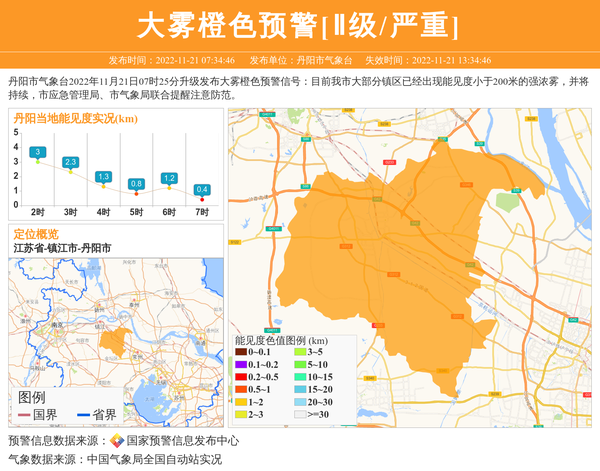Click the 1.3 km marker at 4时
This screenshot has height=471, width=600.
click(103, 177)
